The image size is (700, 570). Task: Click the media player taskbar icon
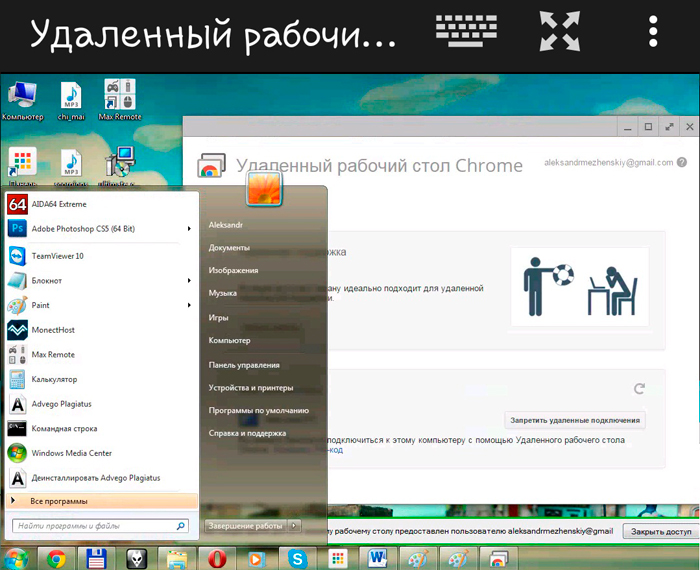tap(257, 559)
